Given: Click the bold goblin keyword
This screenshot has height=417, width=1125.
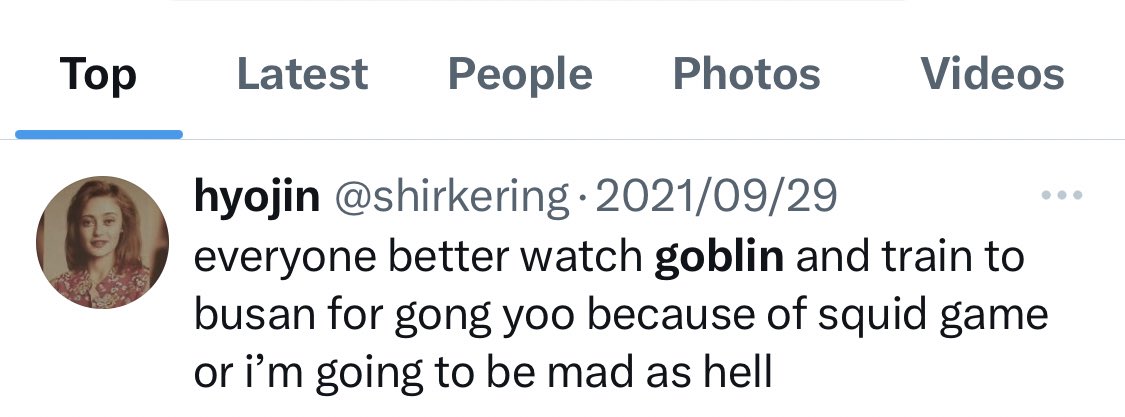Looking at the screenshot, I should click(x=719, y=256).
